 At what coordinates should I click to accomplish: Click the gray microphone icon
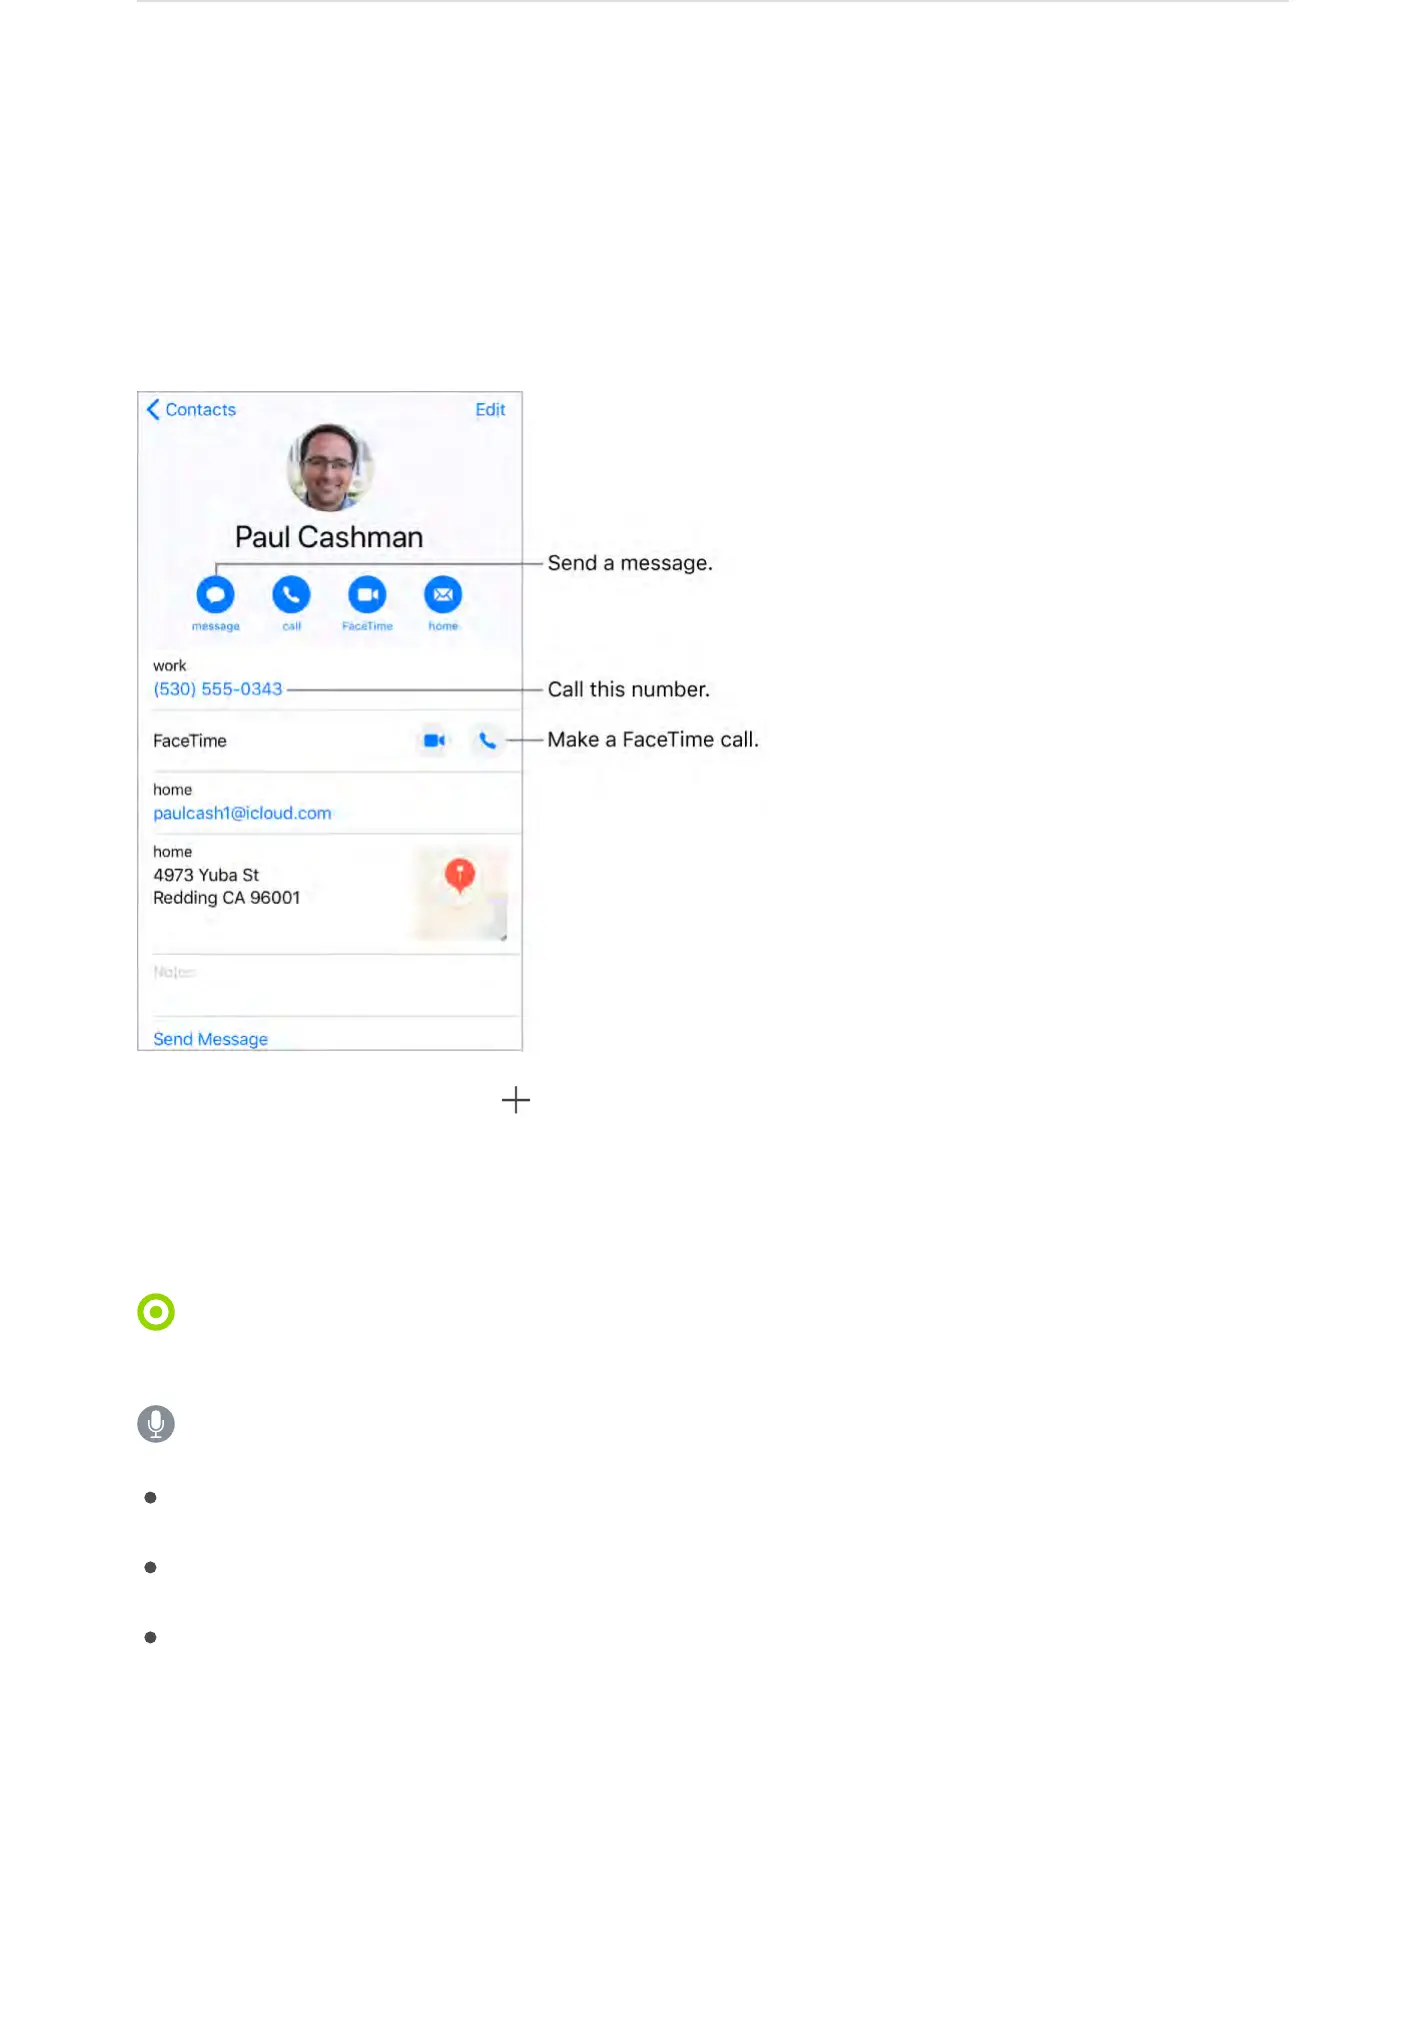[x=156, y=1424]
